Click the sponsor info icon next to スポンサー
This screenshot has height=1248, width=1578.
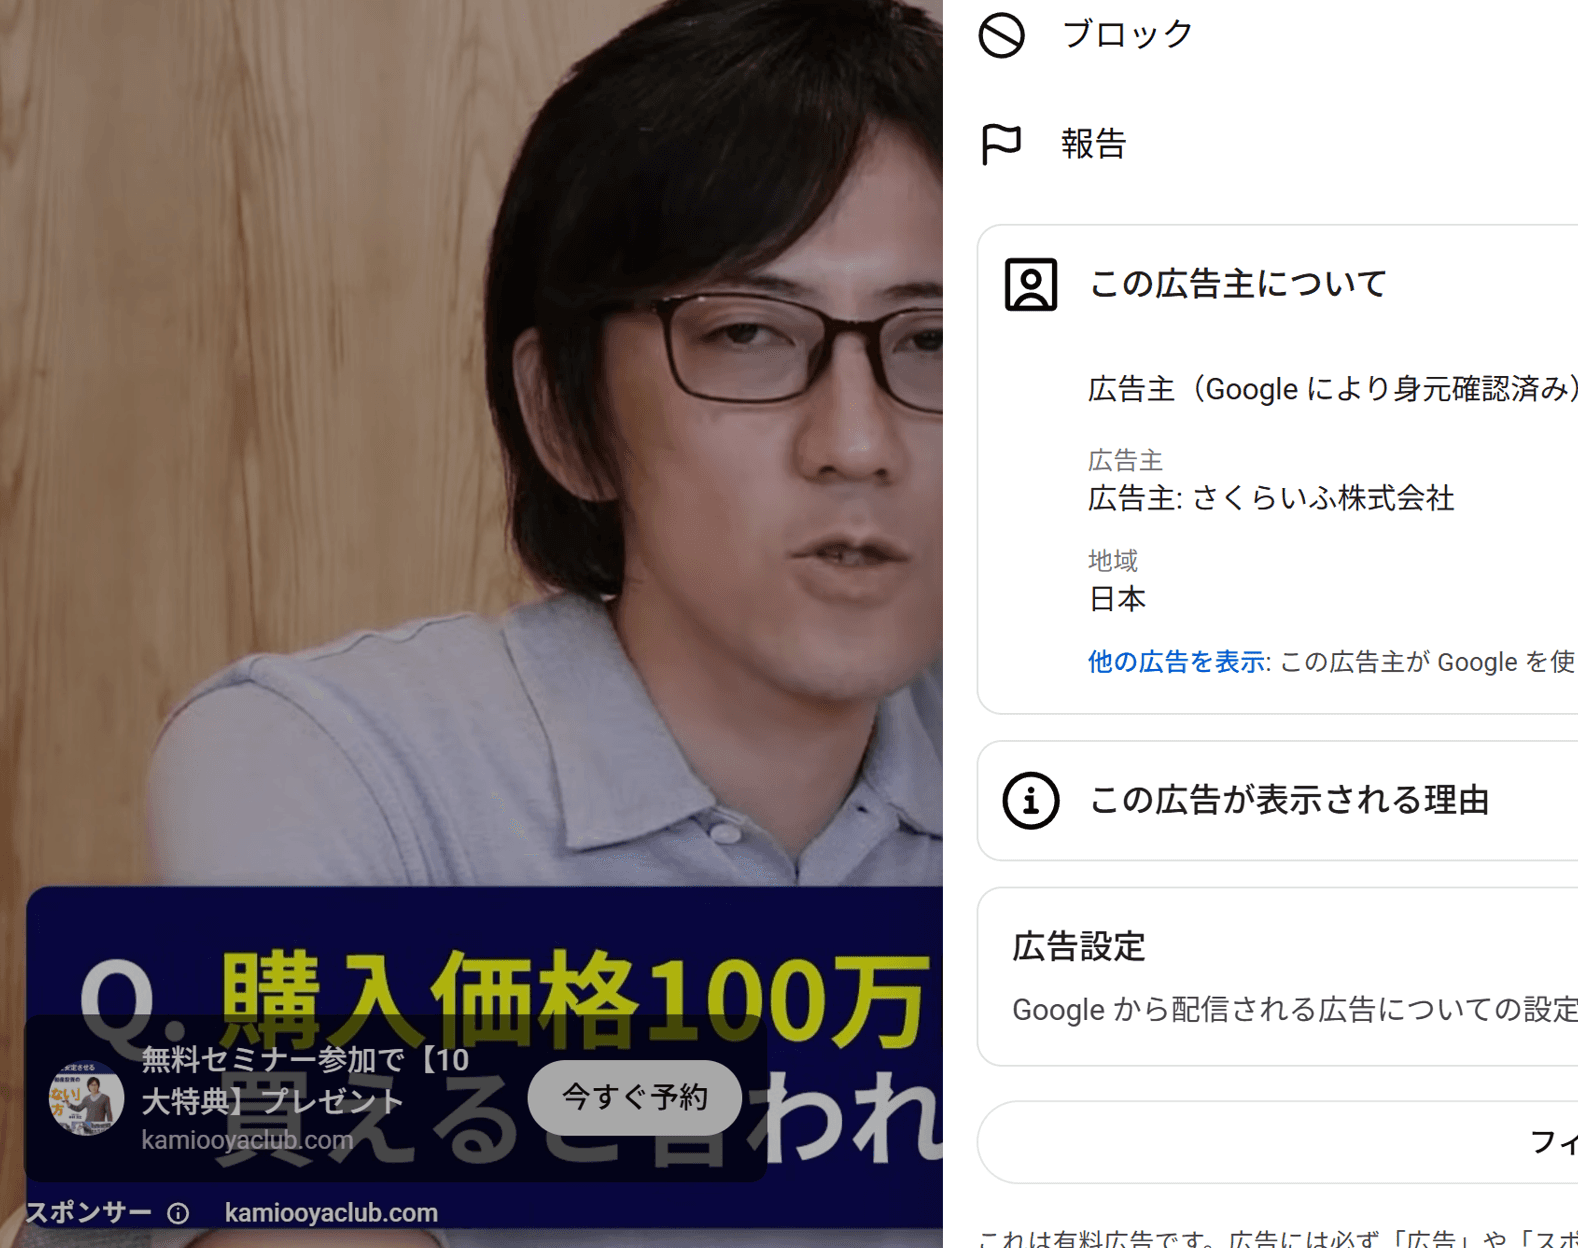178,1213
